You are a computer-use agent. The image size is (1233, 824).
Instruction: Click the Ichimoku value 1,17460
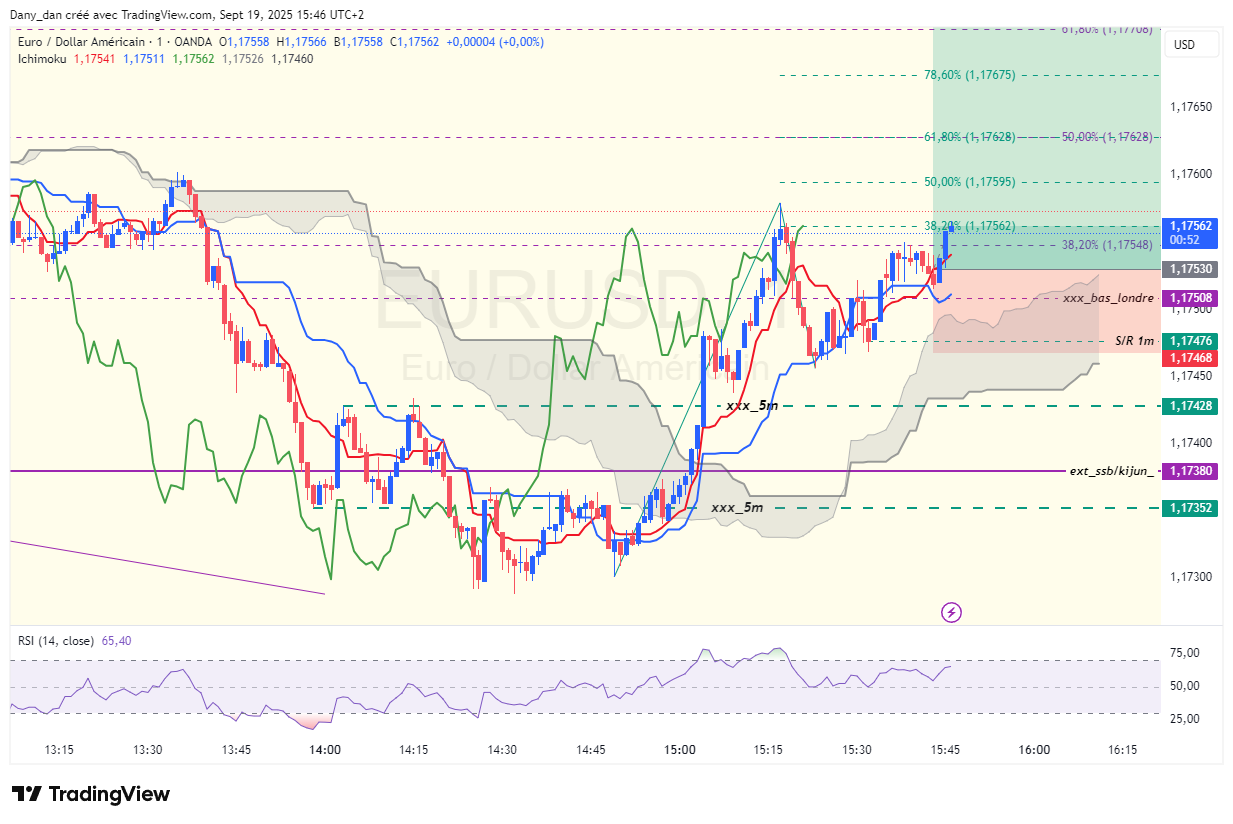click(x=292, y=59)
